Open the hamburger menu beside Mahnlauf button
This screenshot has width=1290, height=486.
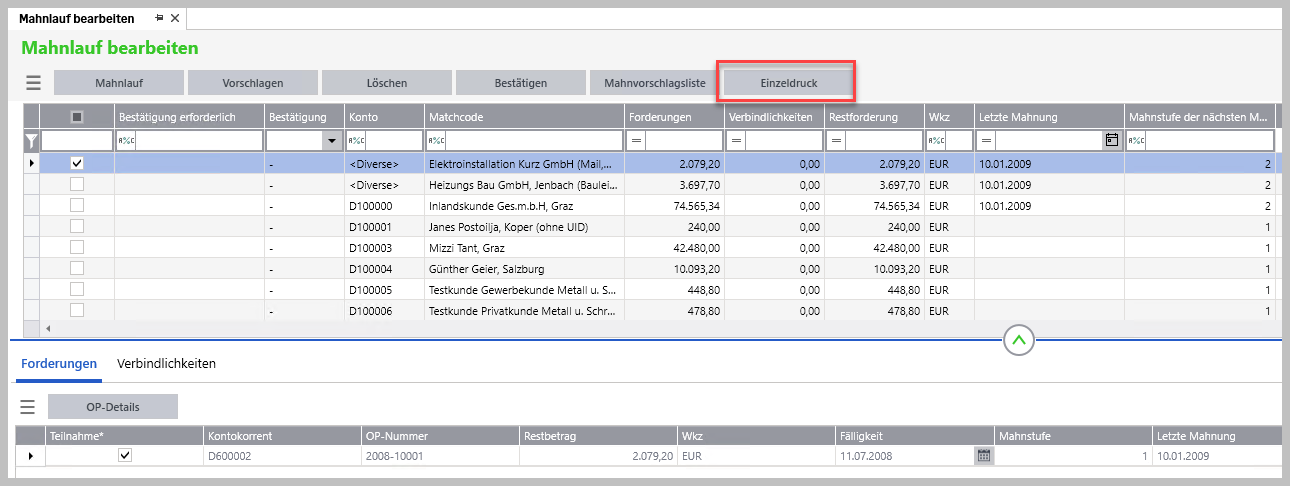[33, 83]
